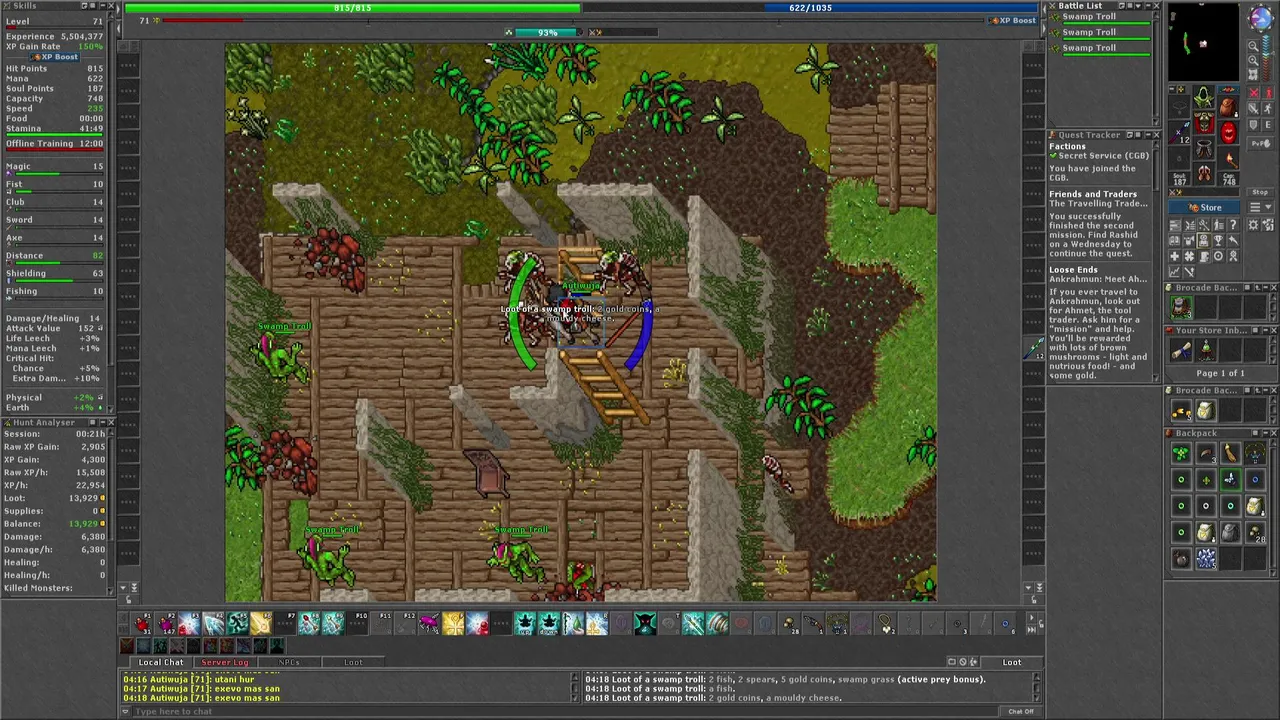
Task: Select the right-side Loot tab
Action: [x=1012, y=662]
